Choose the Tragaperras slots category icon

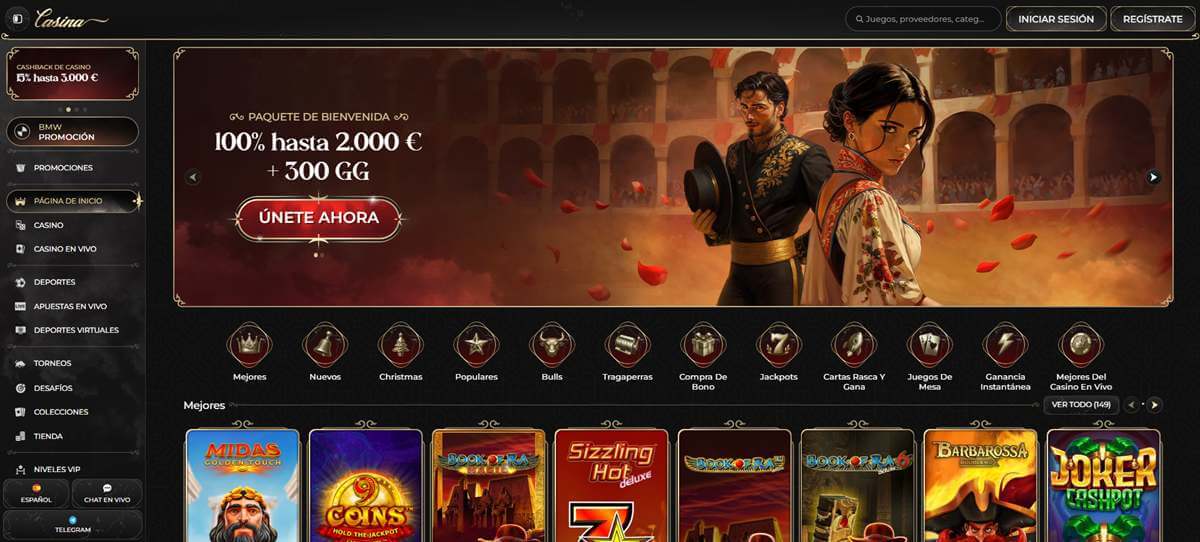point(627,344)
